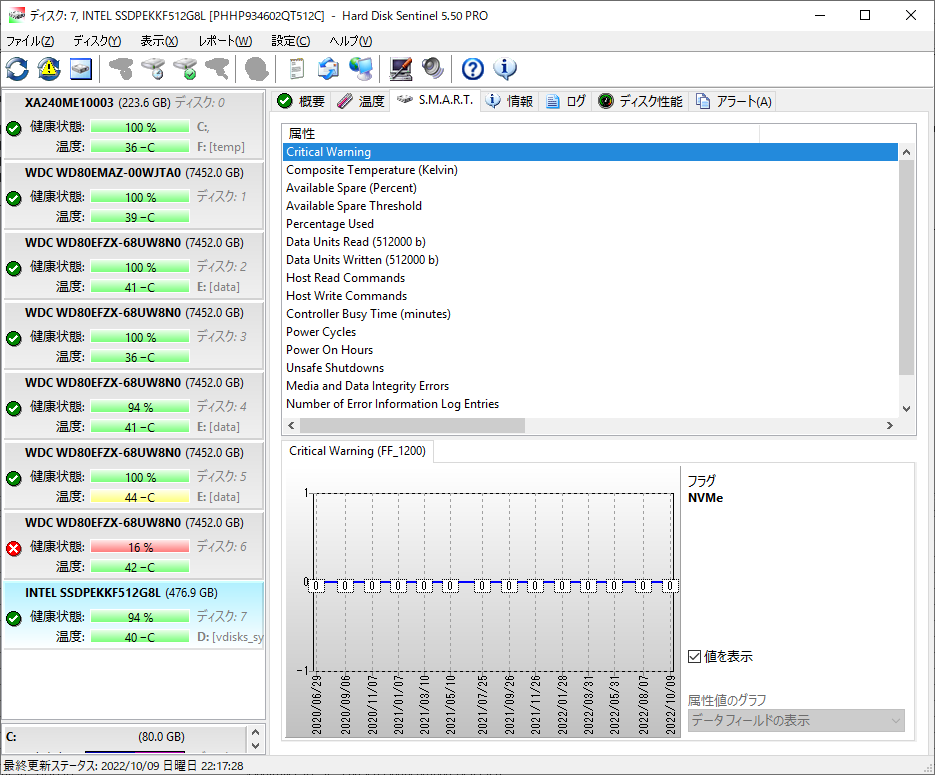Click the down arrow beside the C: volume

click(255, 745)
